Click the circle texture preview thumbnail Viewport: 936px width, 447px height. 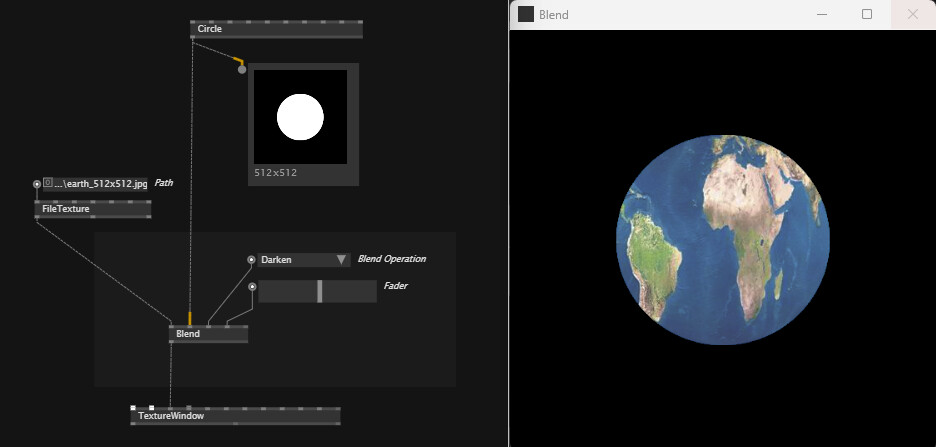pos(300,117)
